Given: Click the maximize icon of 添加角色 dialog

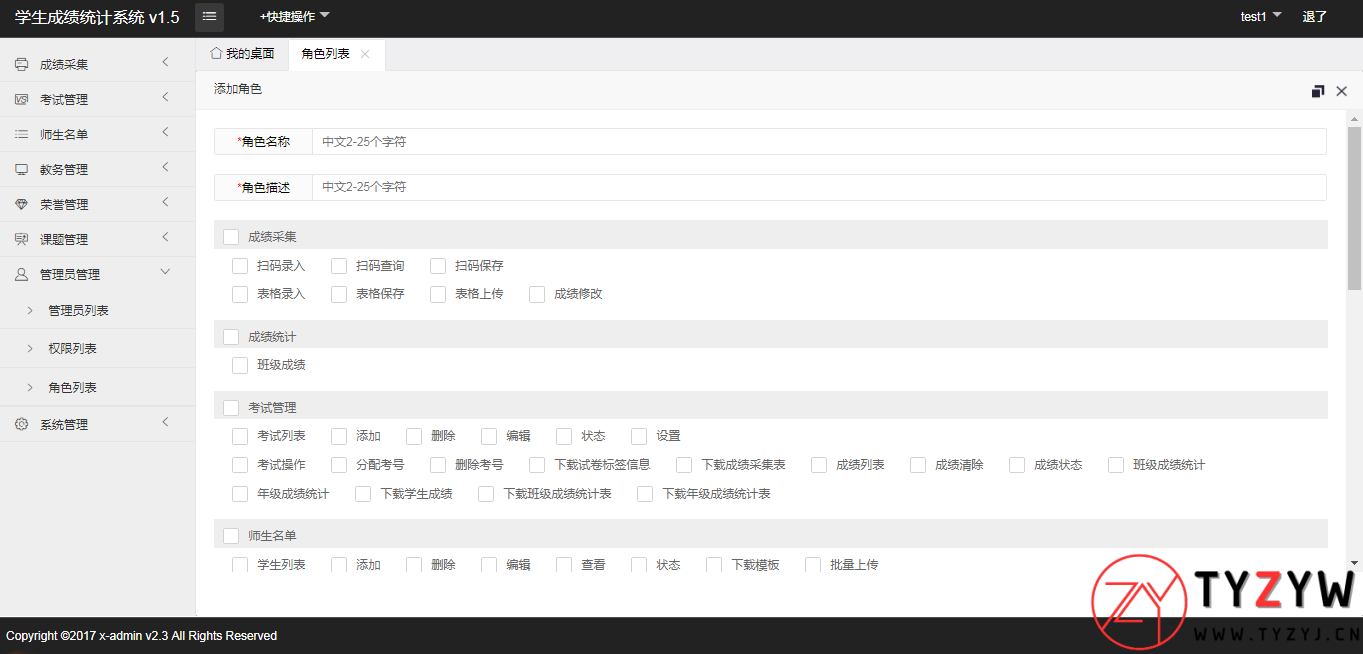Looking at the screenshot, I should tap(1318, 91).
